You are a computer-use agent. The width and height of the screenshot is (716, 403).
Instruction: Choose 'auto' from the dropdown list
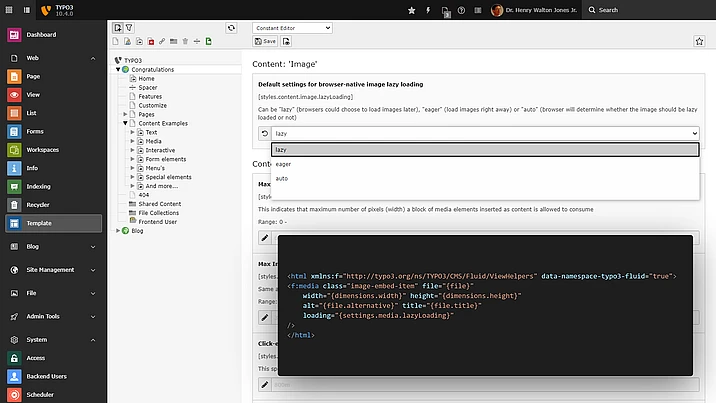pyautogui.click(x=282, y=178)
